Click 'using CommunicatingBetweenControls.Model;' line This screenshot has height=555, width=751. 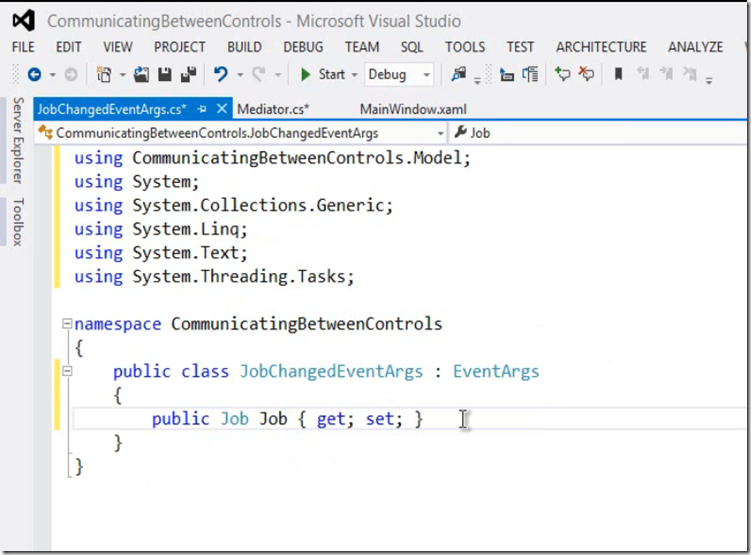[x=273, y=158]
